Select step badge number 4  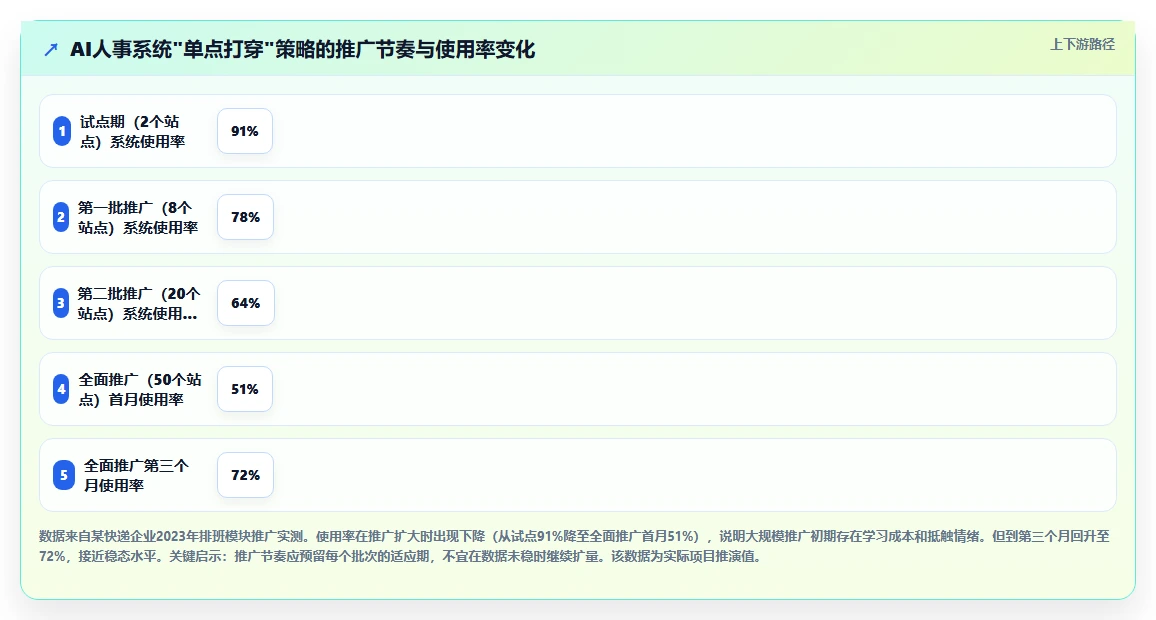tap(61, 389)
